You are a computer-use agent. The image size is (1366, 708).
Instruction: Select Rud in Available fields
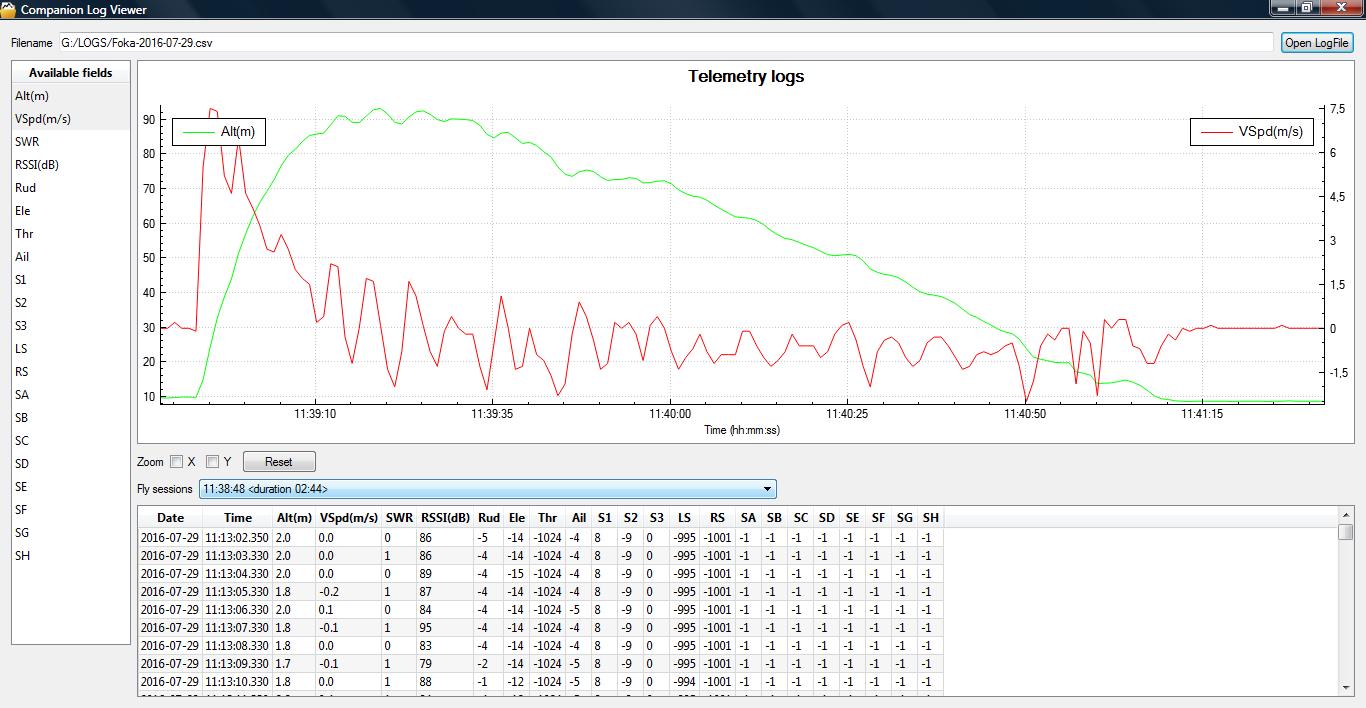71,188
